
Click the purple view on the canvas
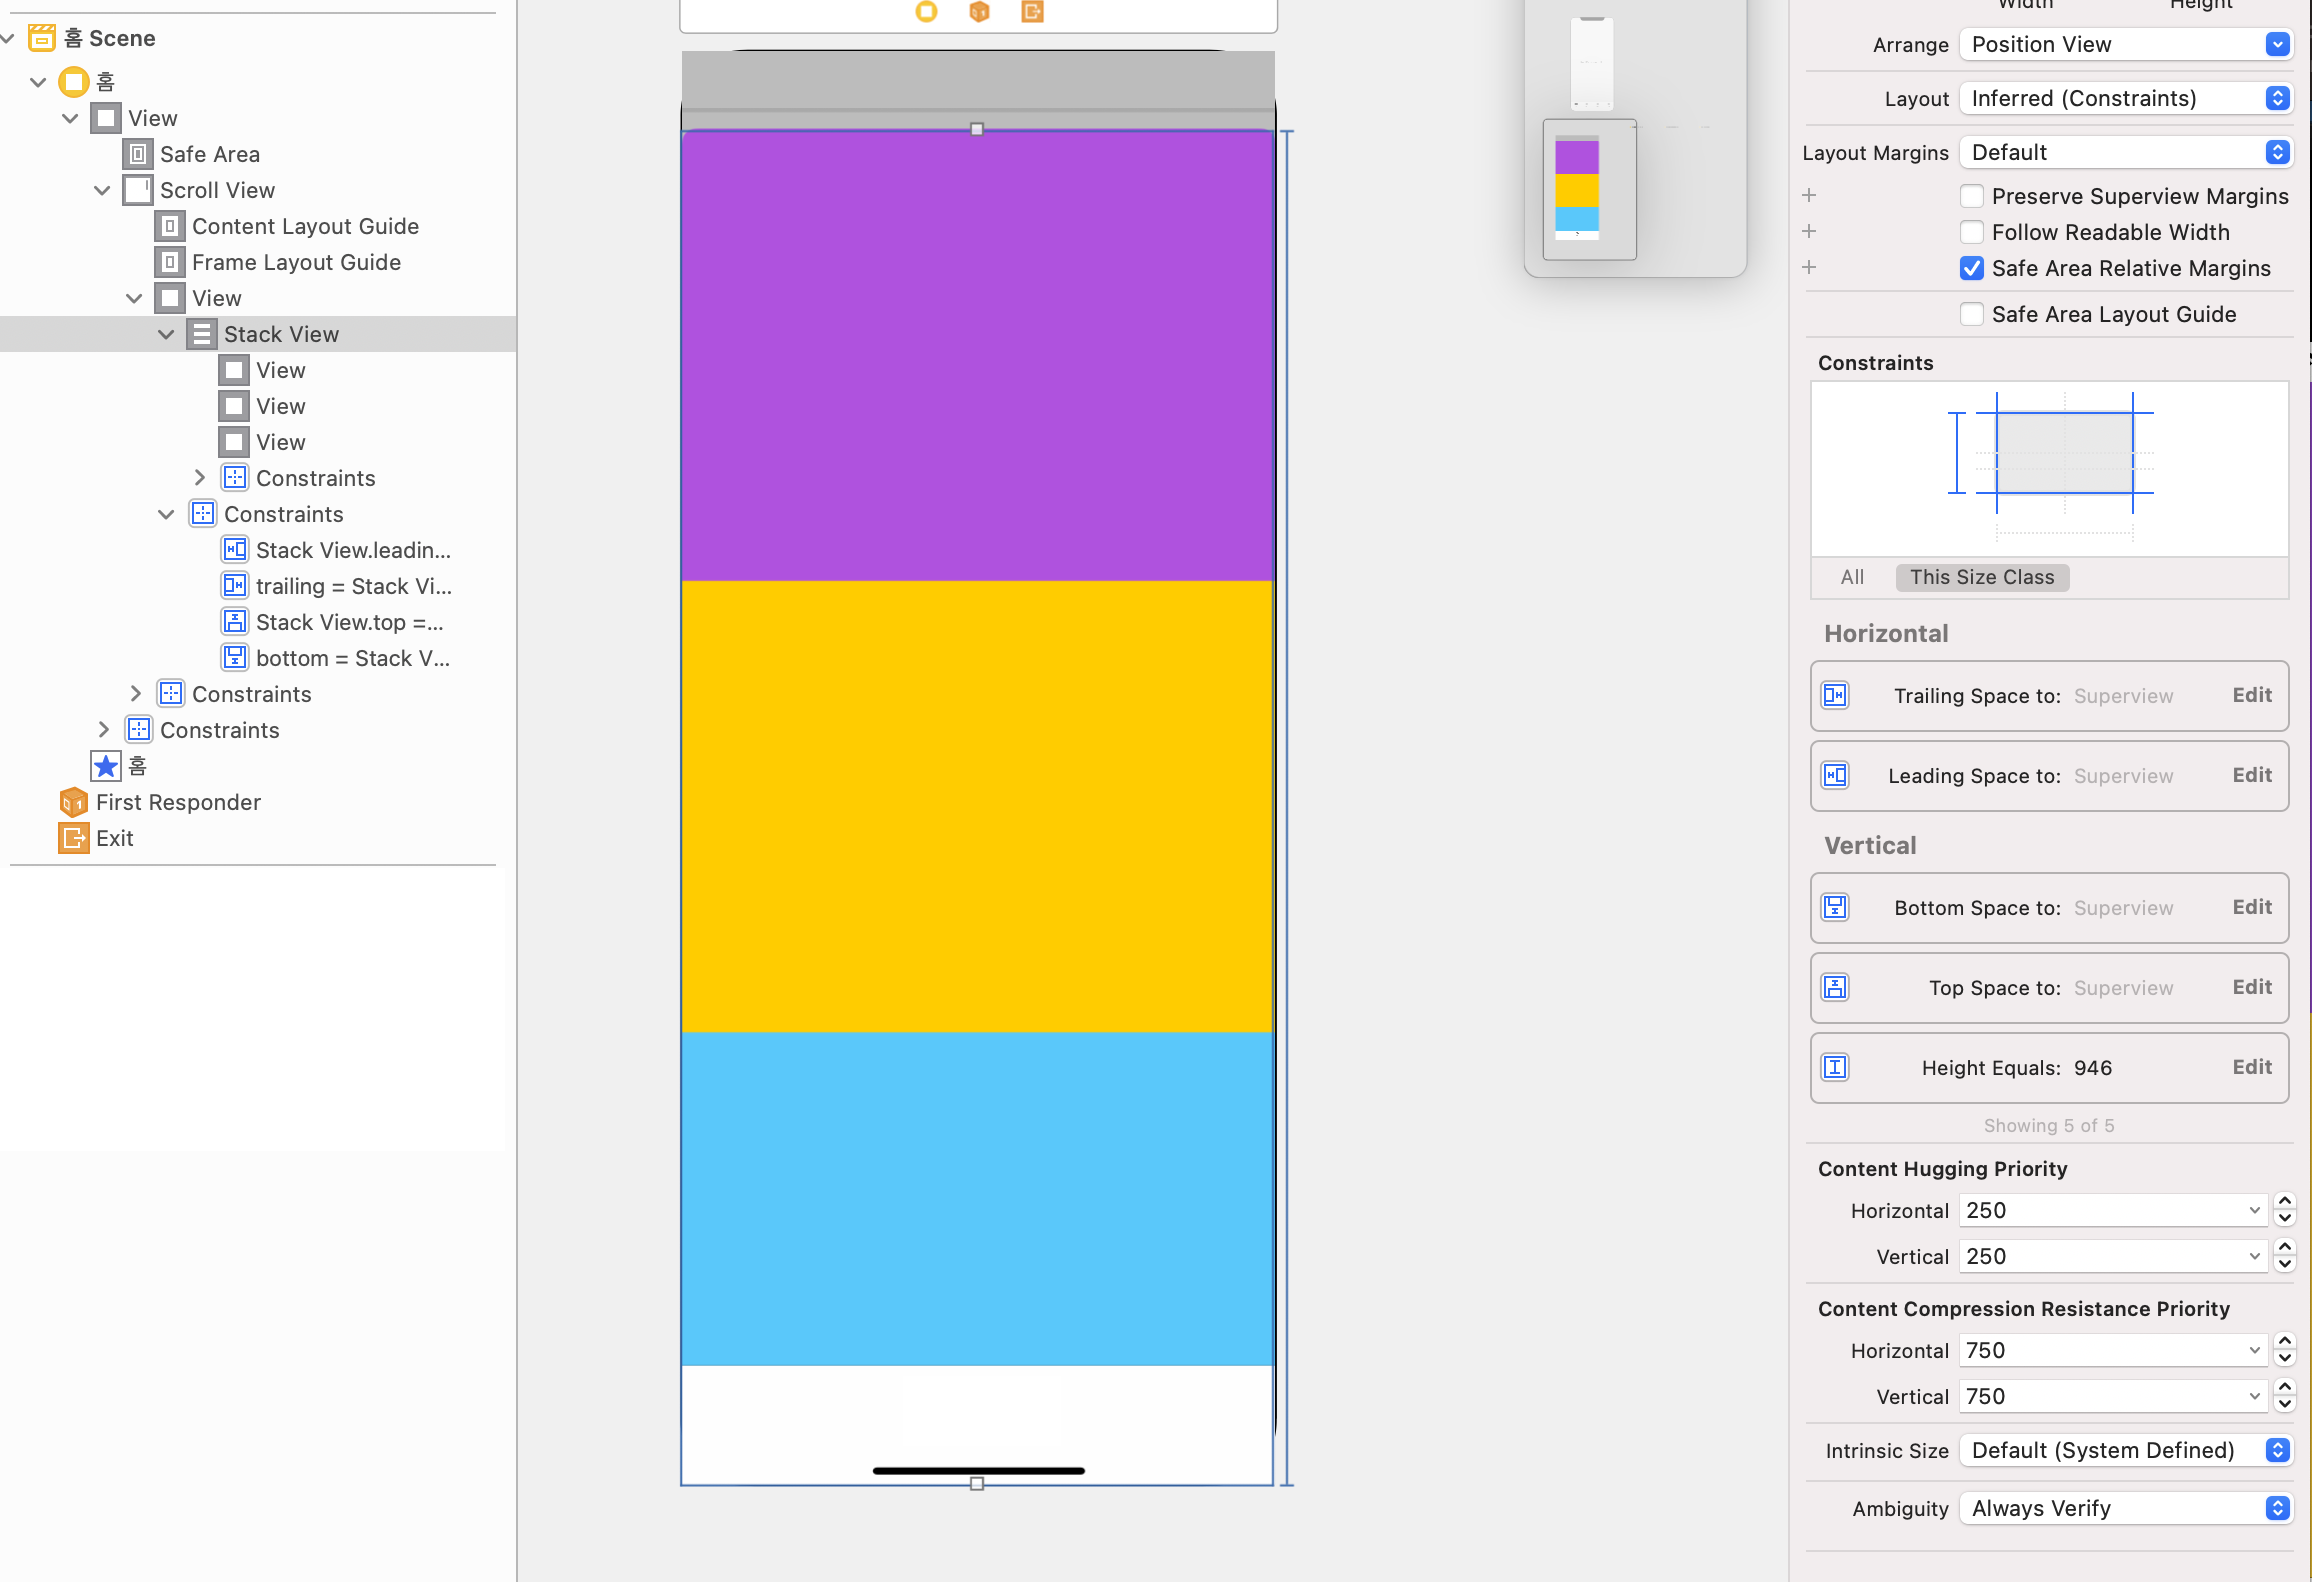coord(977,356)
